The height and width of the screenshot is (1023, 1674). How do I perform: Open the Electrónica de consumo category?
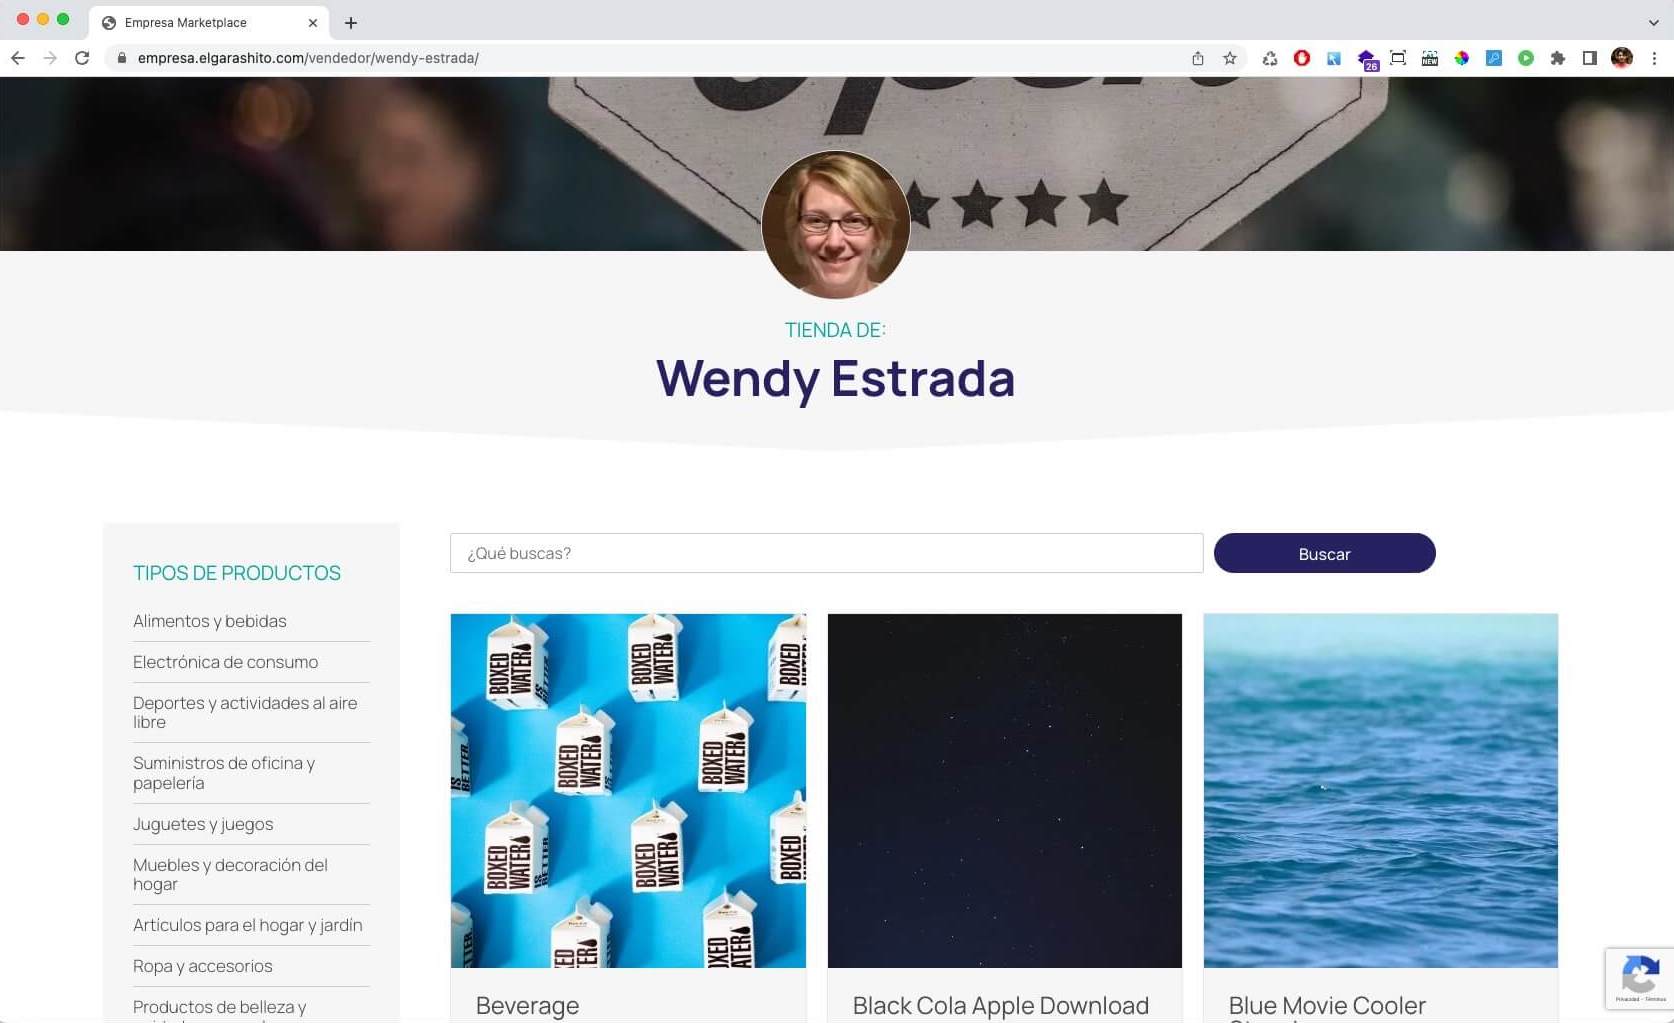226,662
